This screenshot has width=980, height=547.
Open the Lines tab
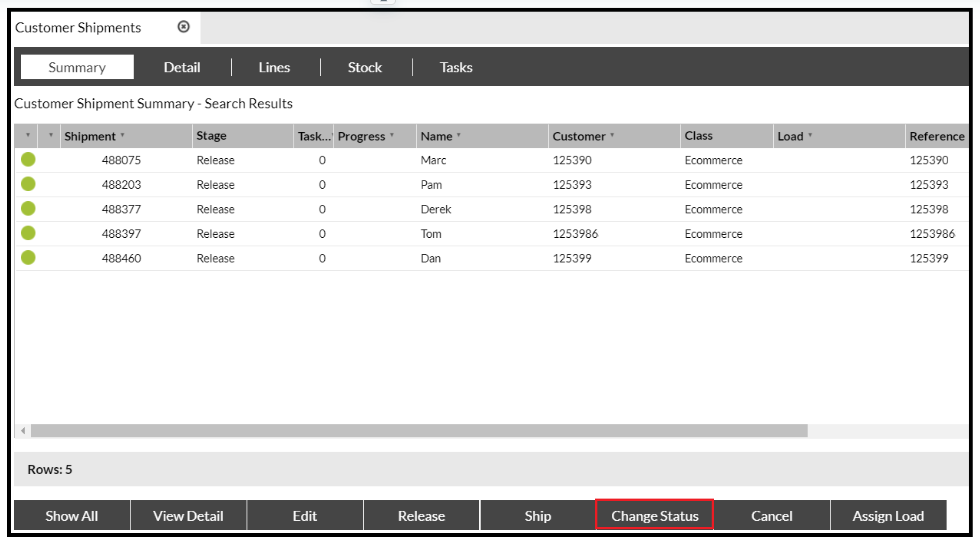[x=274, y=67]
